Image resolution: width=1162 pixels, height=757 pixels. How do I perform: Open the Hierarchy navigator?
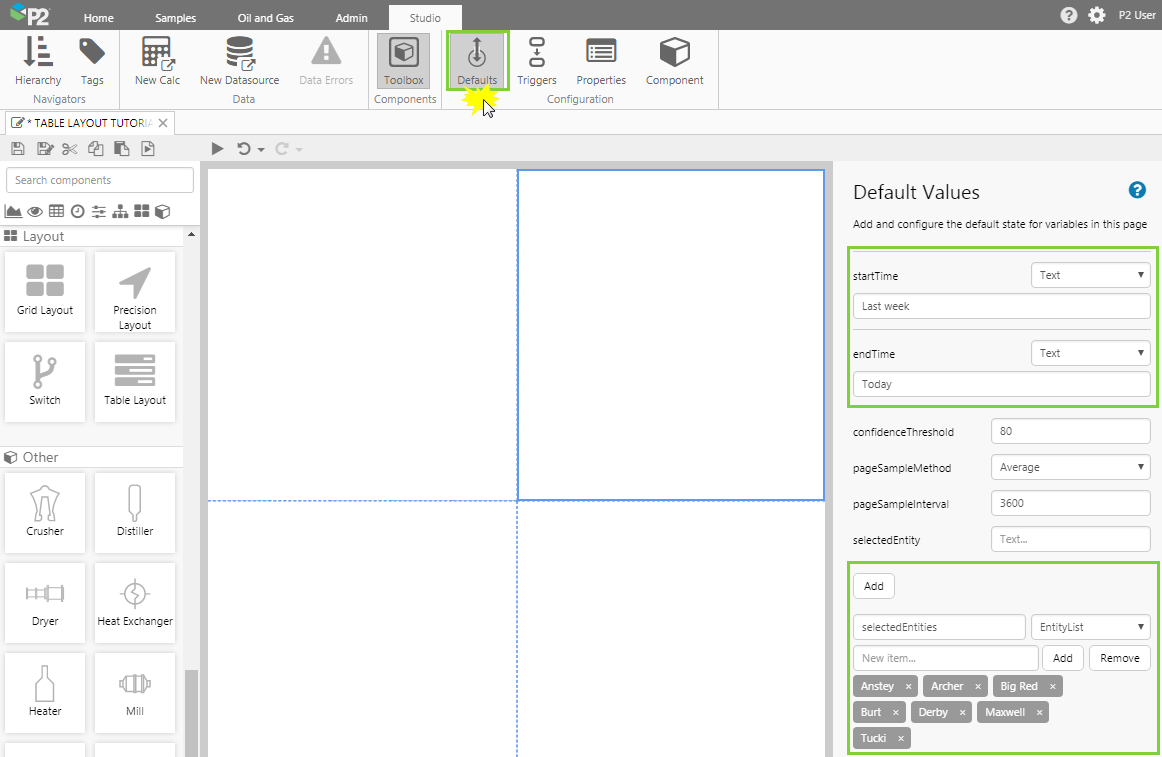coord(38,61)
